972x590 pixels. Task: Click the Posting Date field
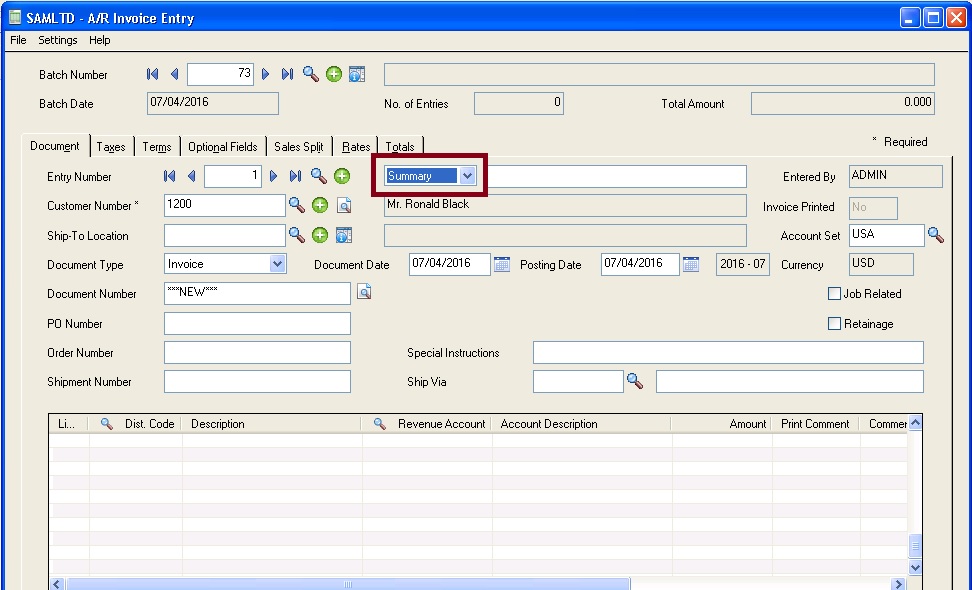(x=640, y=264)
